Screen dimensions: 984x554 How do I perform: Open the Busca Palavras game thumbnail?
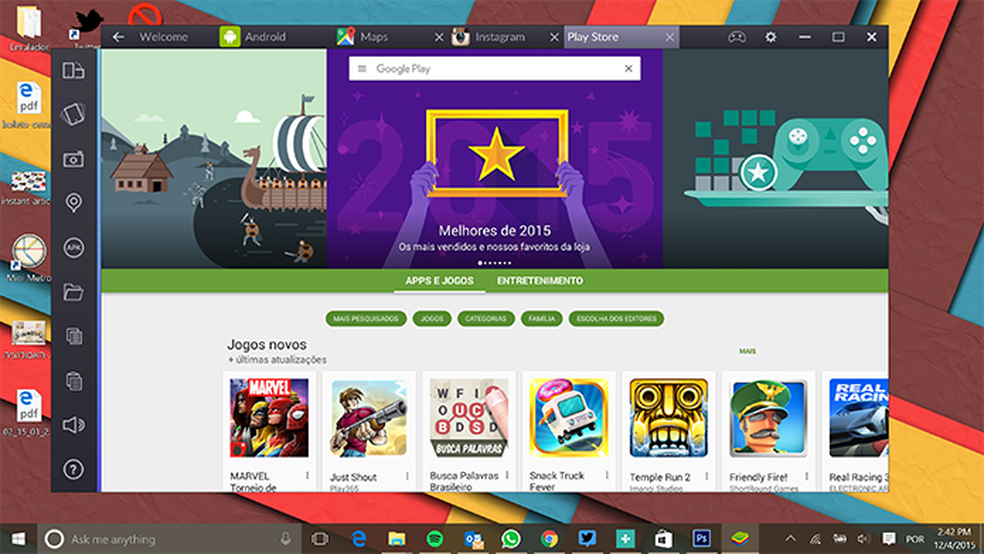[469, 417]
